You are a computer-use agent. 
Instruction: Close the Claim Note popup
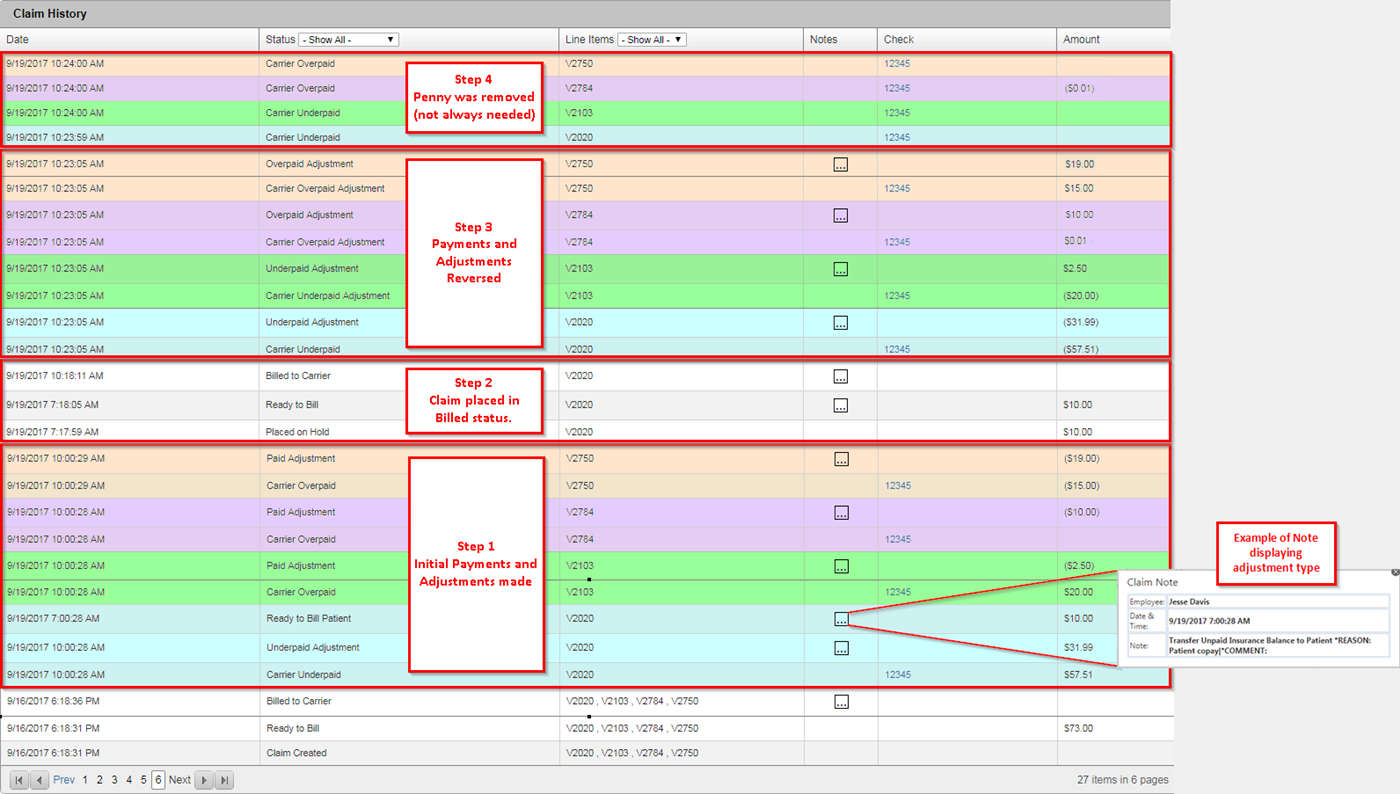pos(1395,572)
